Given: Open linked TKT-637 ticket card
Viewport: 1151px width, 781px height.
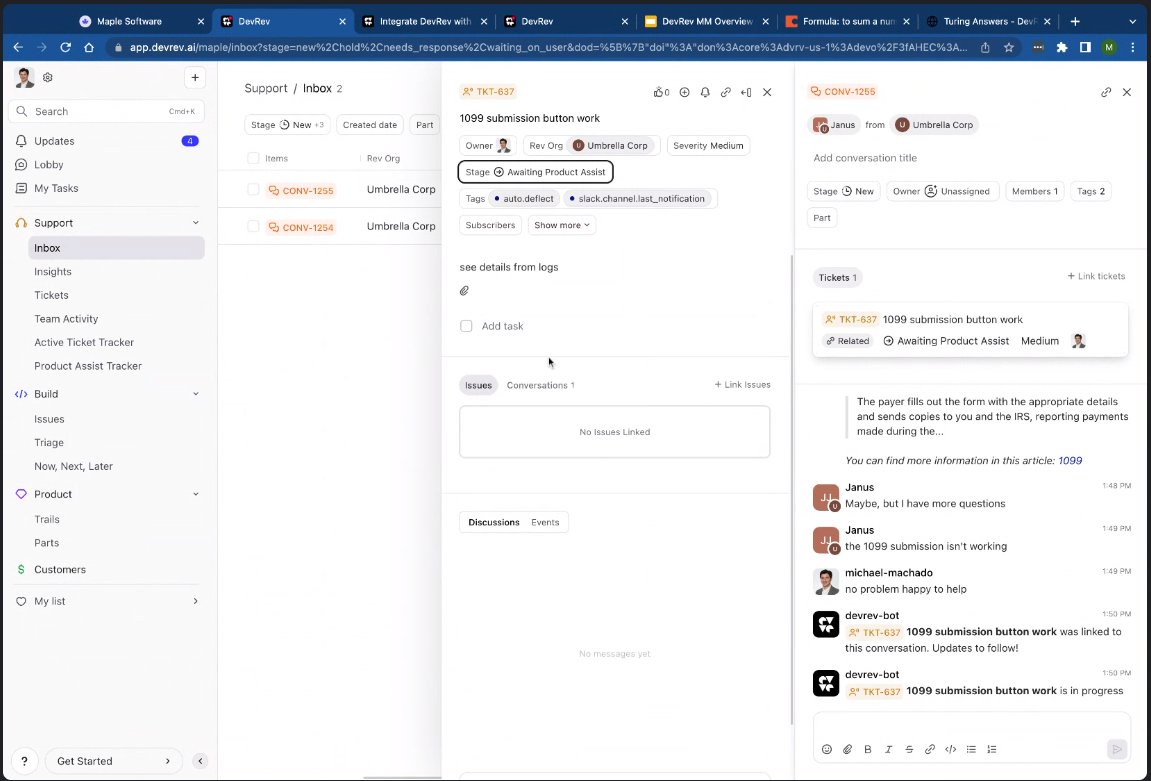Looking at the screenshot, I should [970, 330].
